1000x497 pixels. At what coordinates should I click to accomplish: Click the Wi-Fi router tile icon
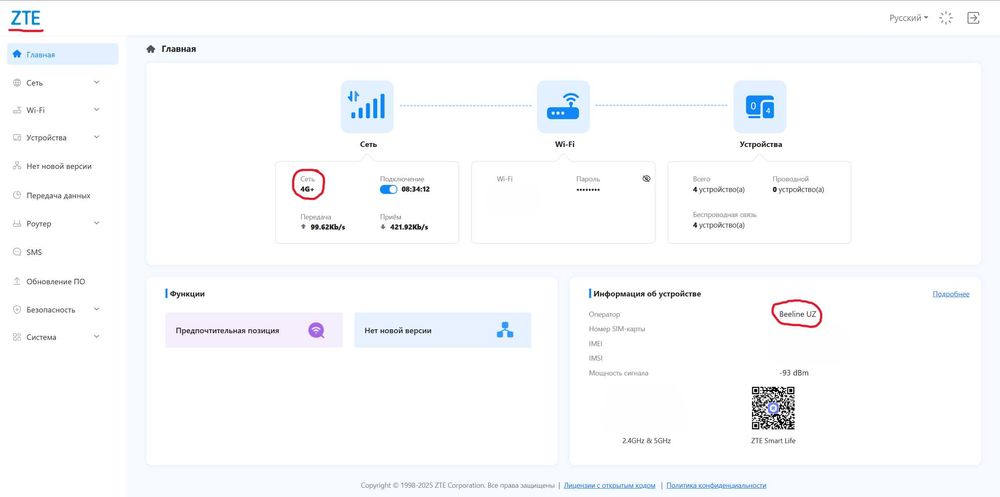pos(563,107)
